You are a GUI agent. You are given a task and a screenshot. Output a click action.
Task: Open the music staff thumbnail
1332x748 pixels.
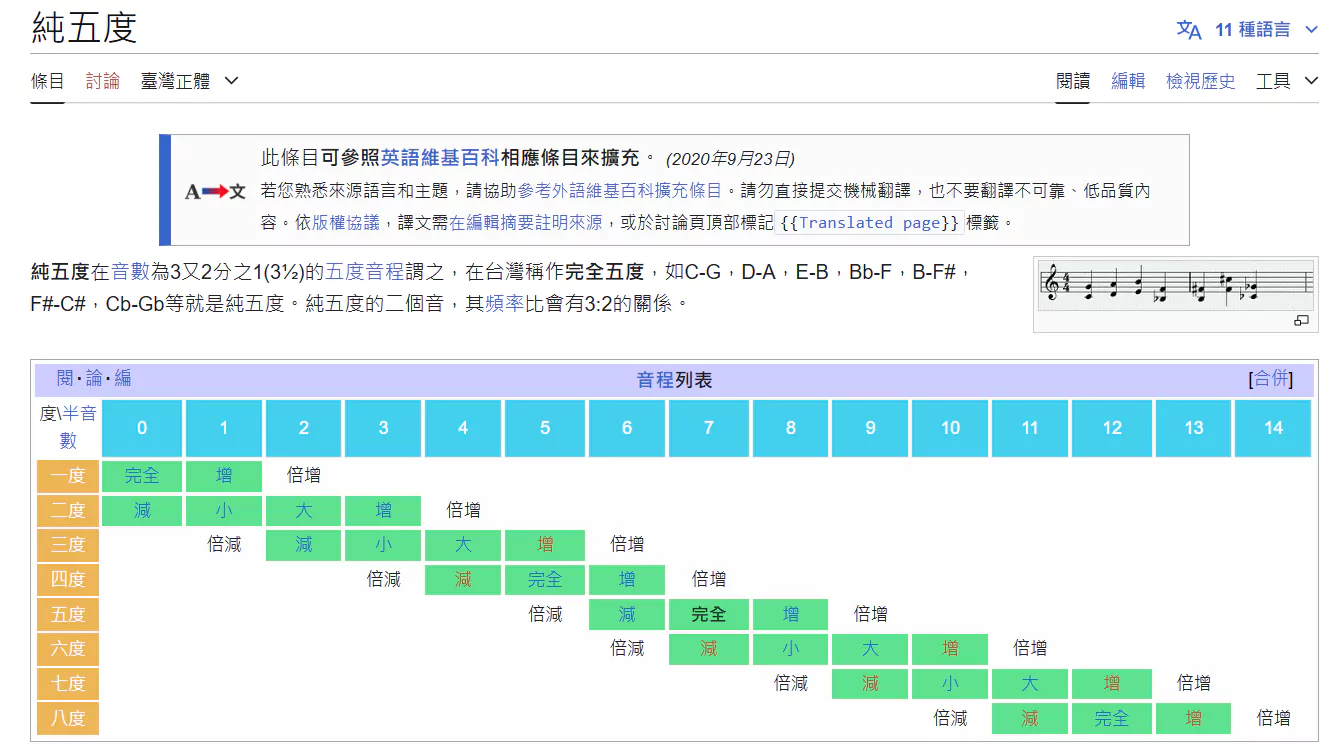coord(1175,284)
